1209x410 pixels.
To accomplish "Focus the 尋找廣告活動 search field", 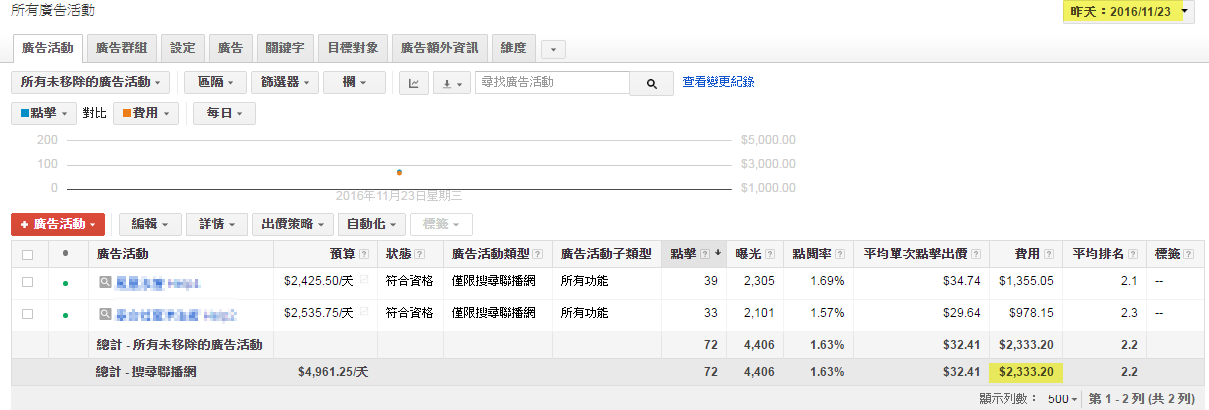I will pyautogui.click(x=552, y=83).
